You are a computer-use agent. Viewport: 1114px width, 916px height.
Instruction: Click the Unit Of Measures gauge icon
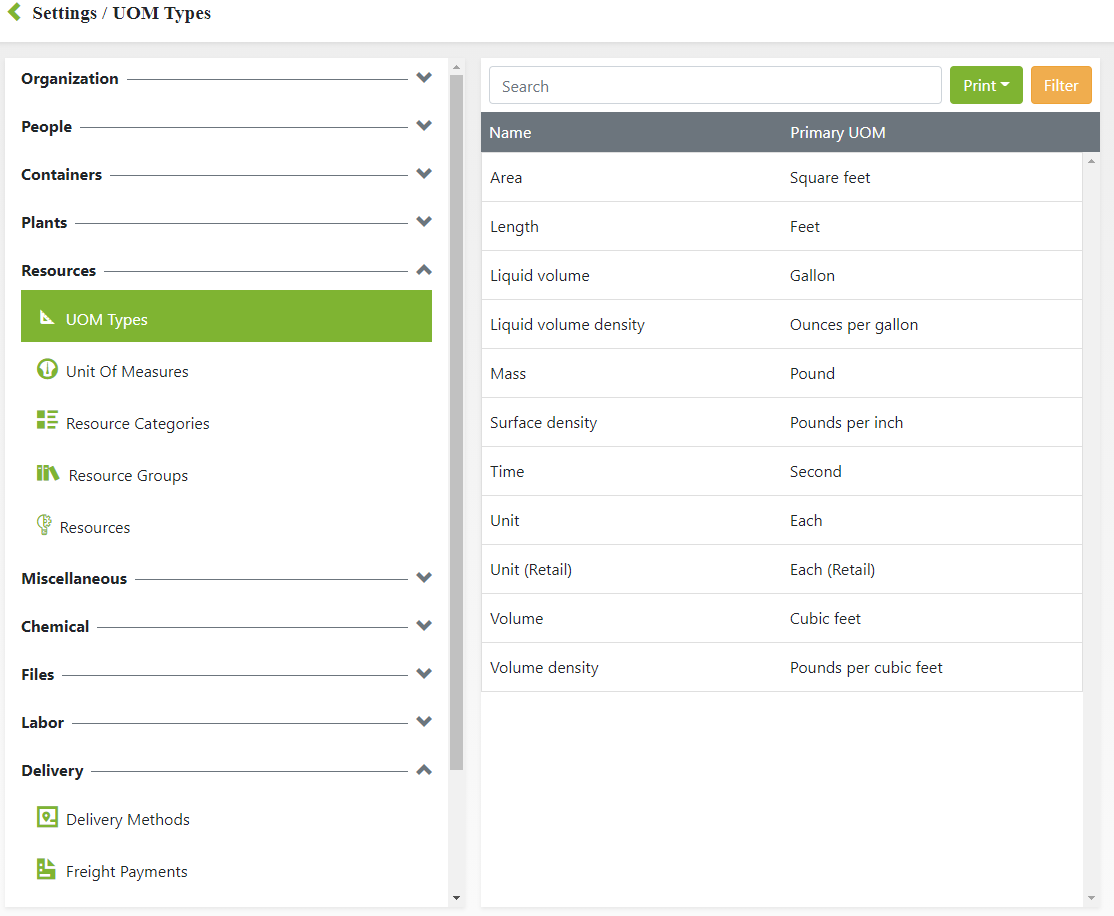46,369
